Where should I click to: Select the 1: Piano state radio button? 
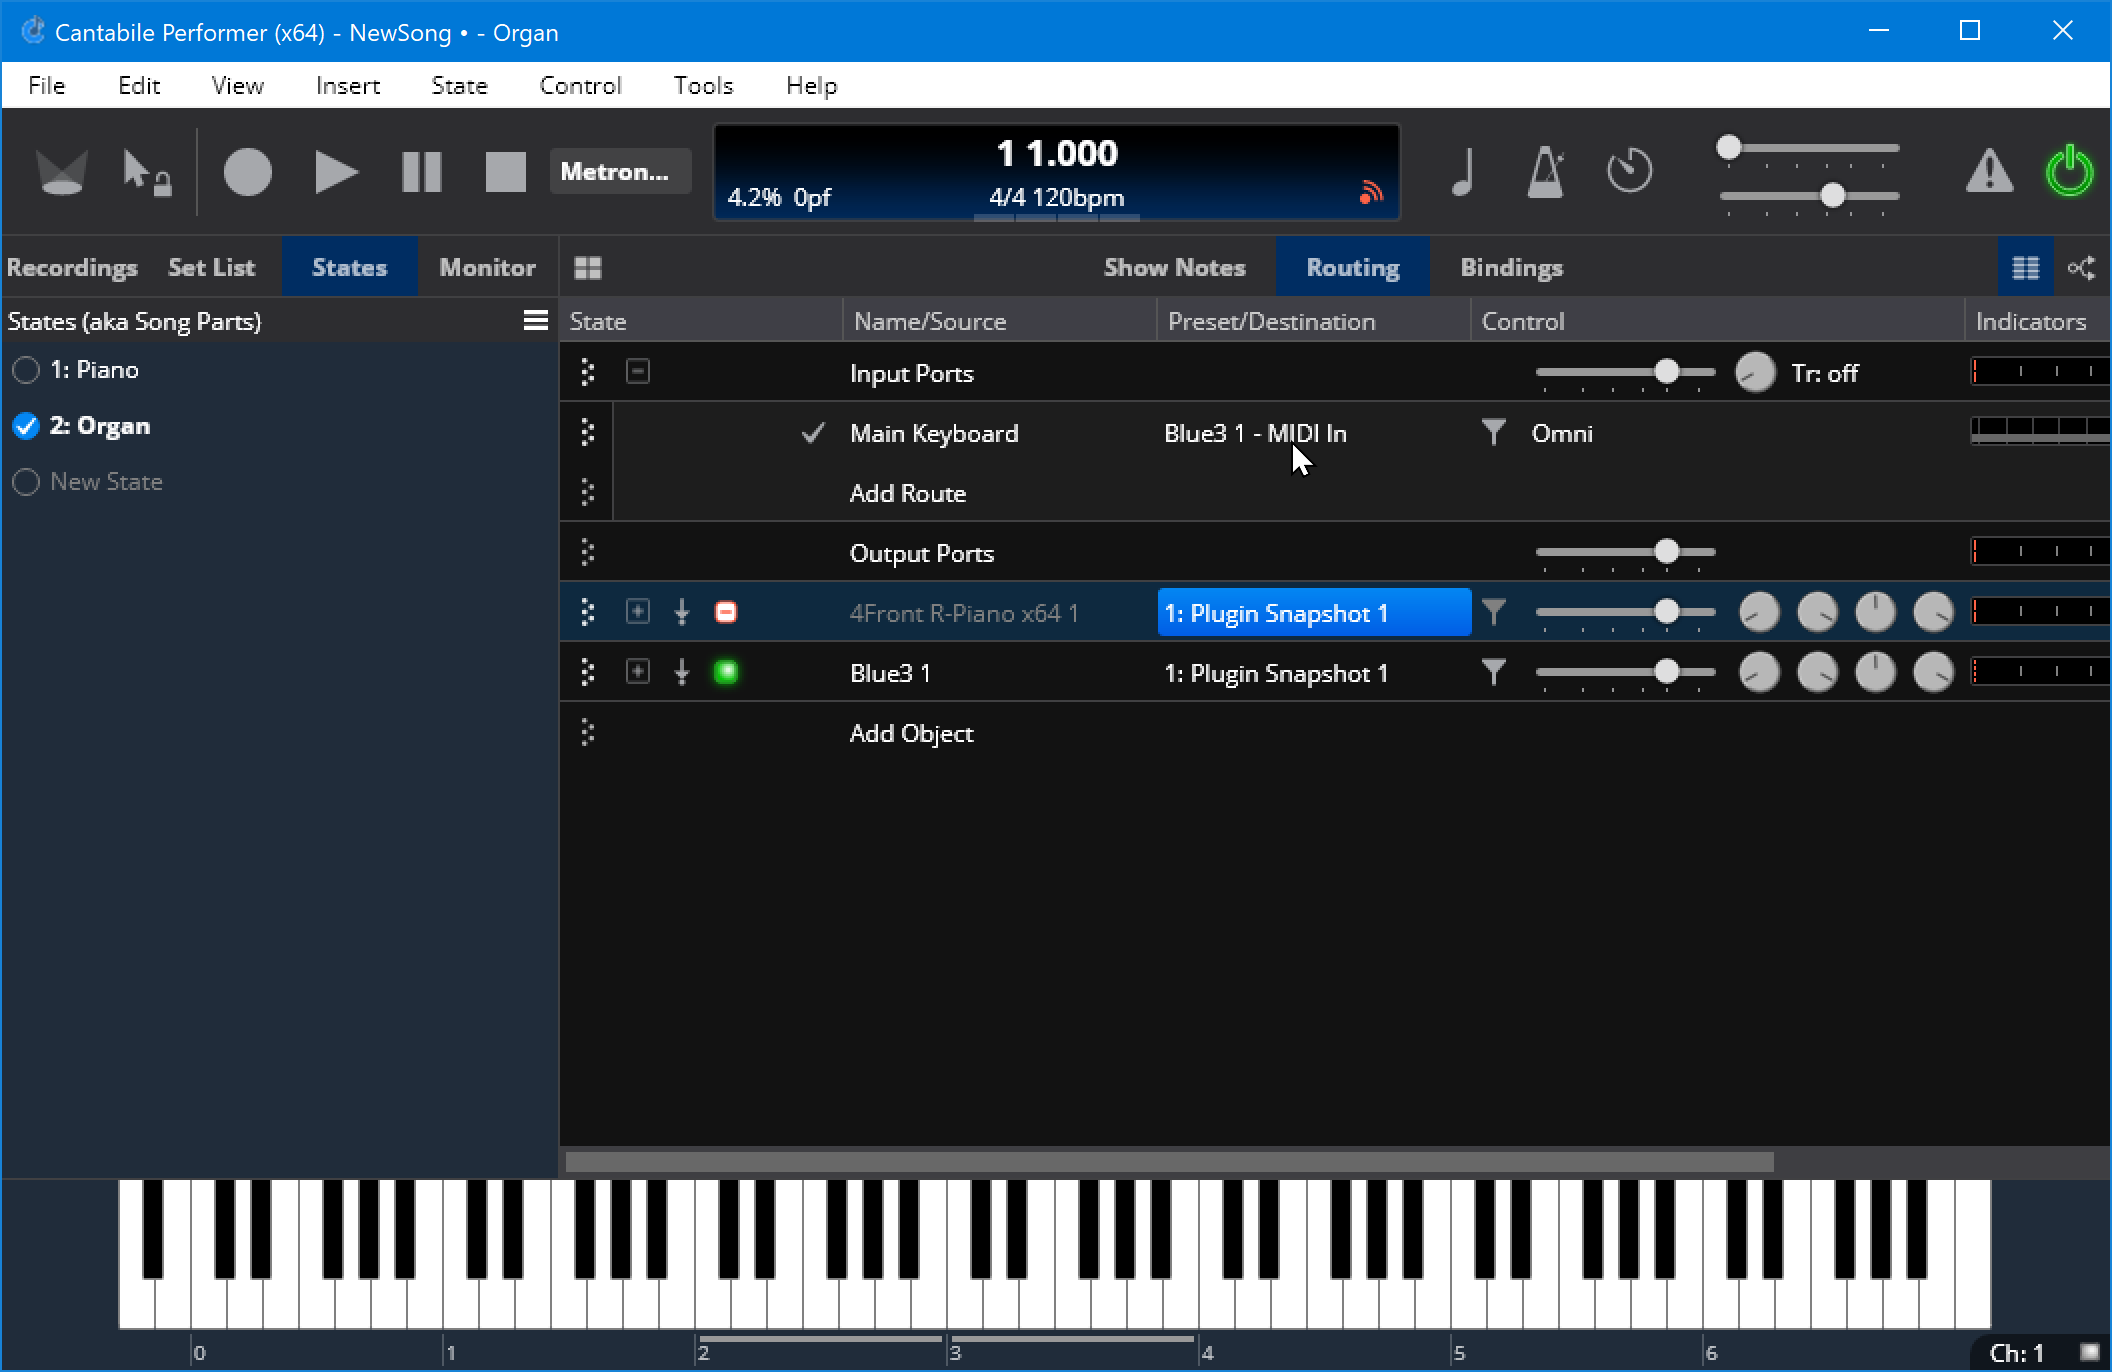click(x=26, y=370)
